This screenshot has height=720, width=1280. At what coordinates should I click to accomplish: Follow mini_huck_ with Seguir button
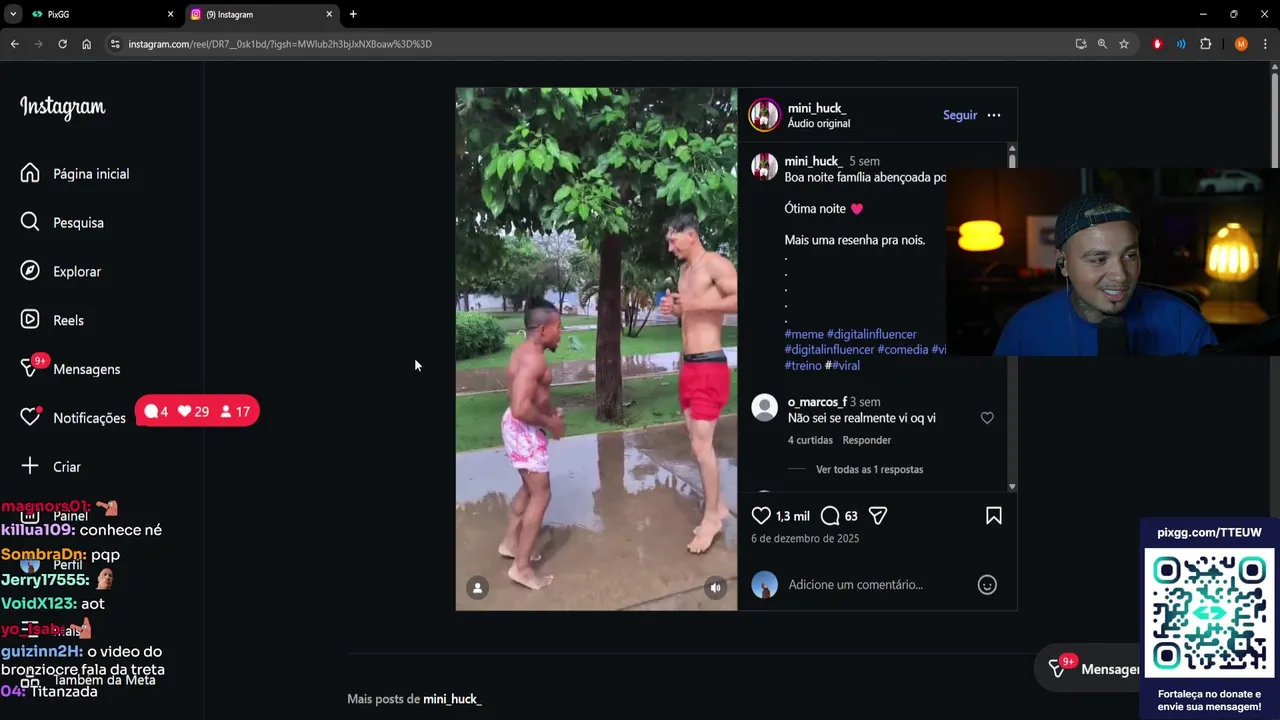tap(959, 115)
